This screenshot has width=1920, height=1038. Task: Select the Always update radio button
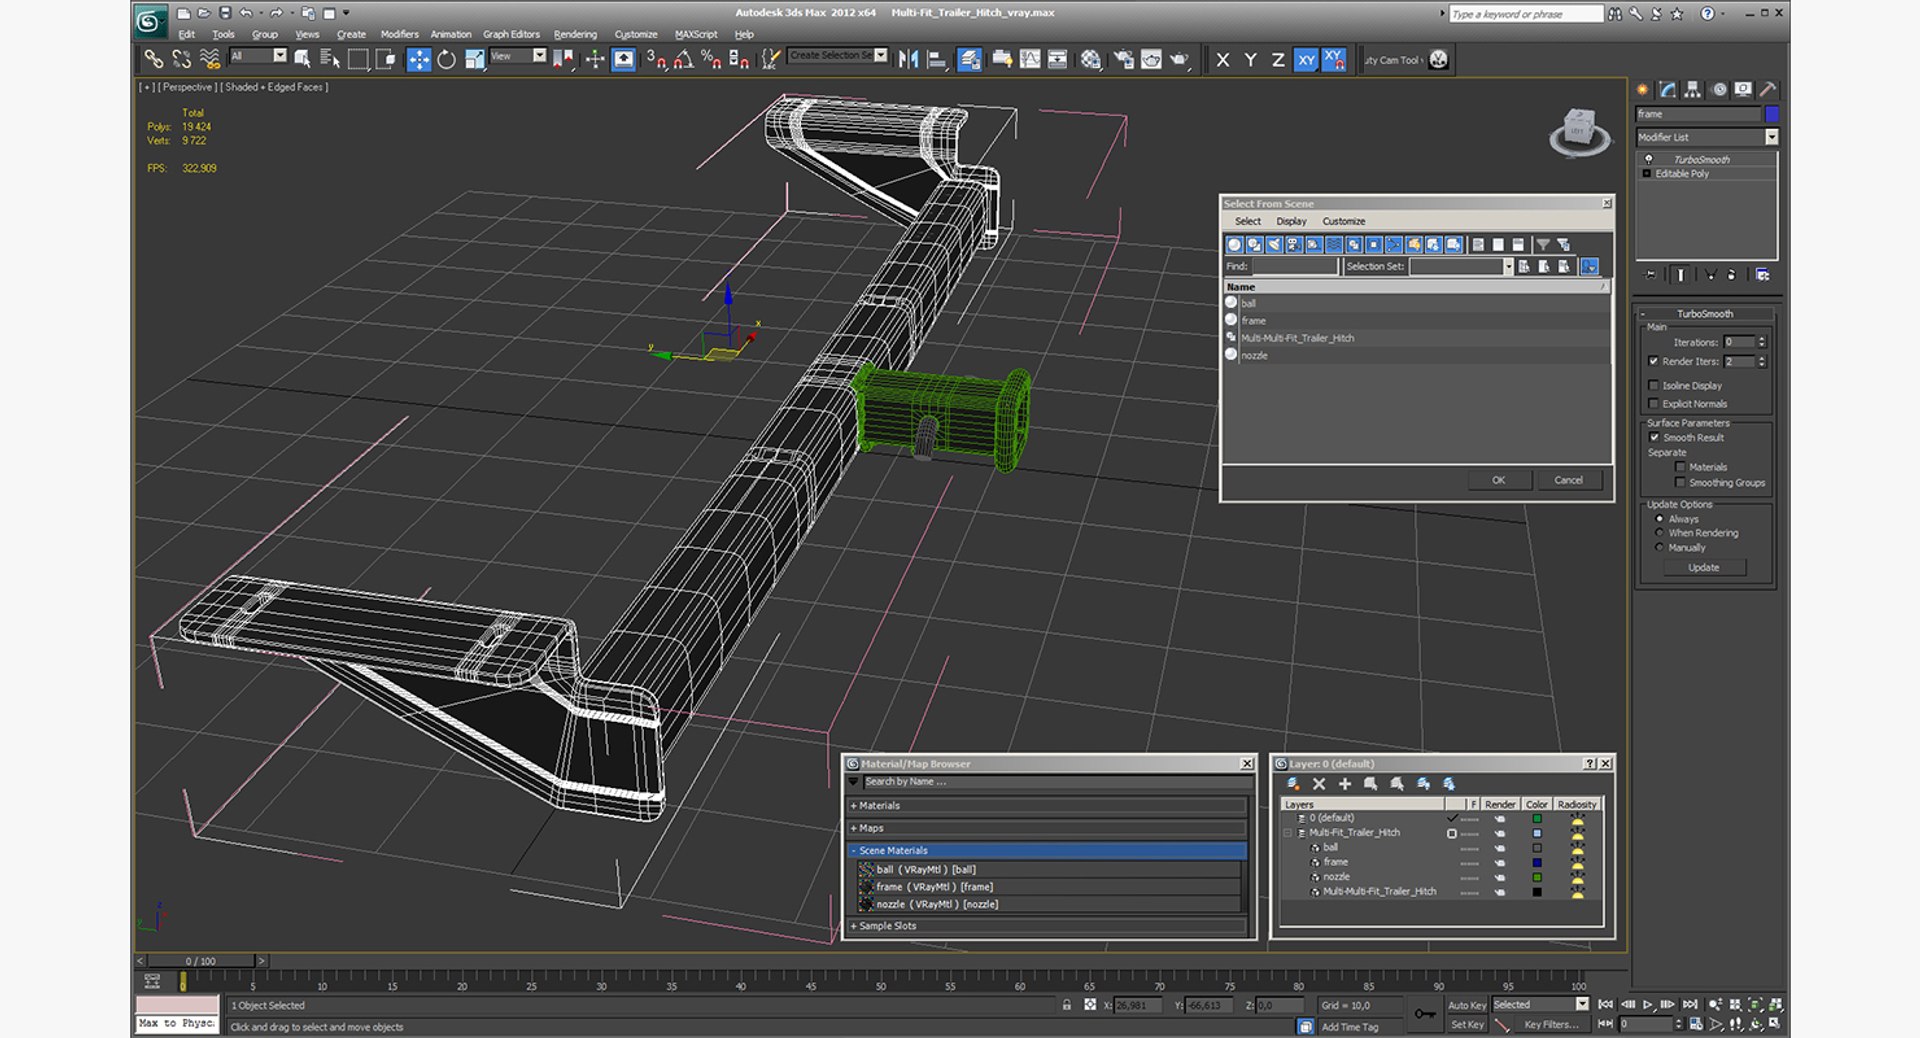tap(1660, 519)
